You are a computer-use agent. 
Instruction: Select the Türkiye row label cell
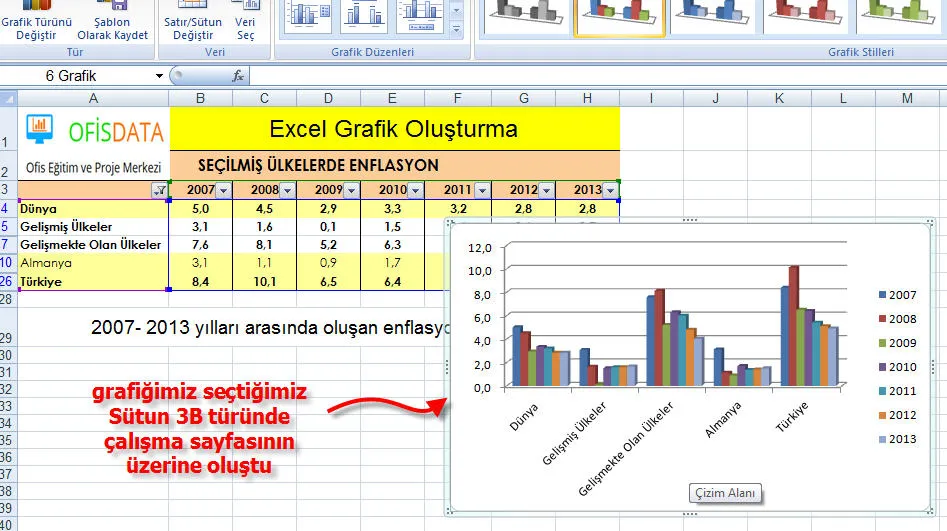(x=93, y=282)
